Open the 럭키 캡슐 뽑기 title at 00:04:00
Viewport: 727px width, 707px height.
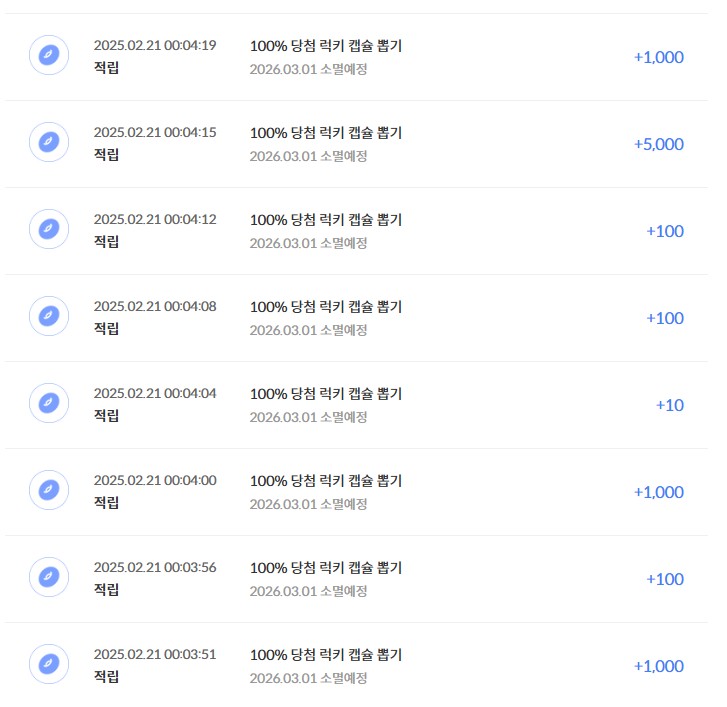pyautogui.click(x=326, y=481)
